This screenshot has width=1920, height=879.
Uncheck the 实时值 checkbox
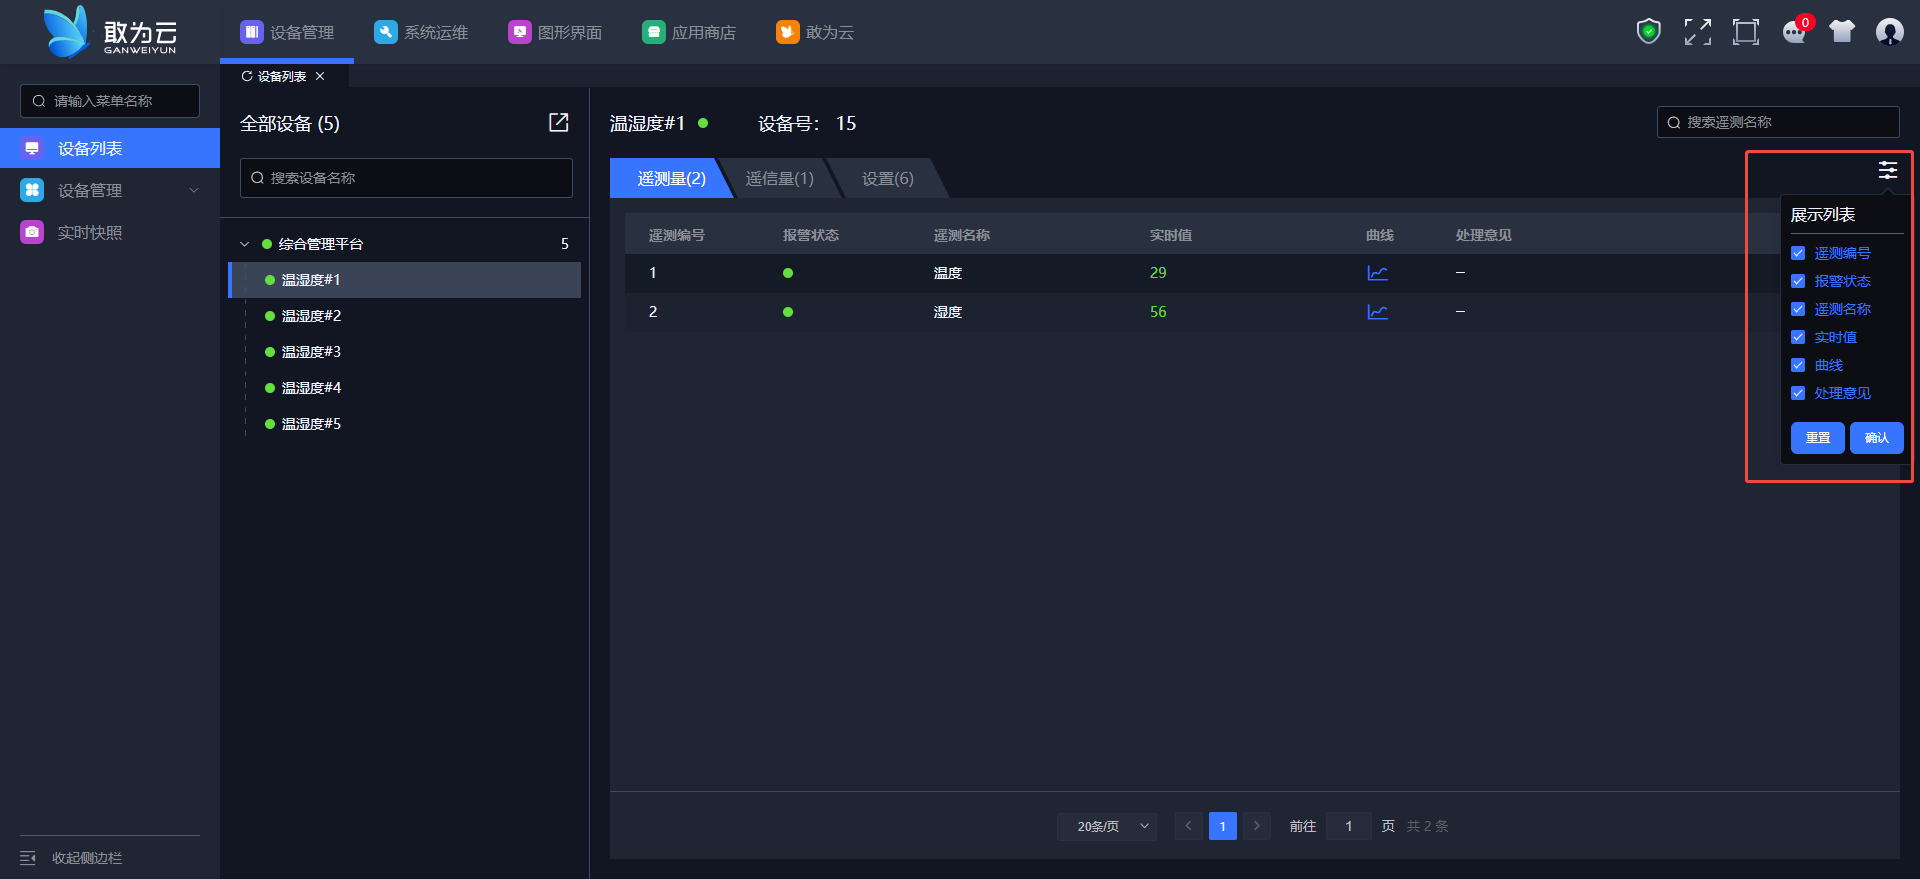tap(1798, 338)
